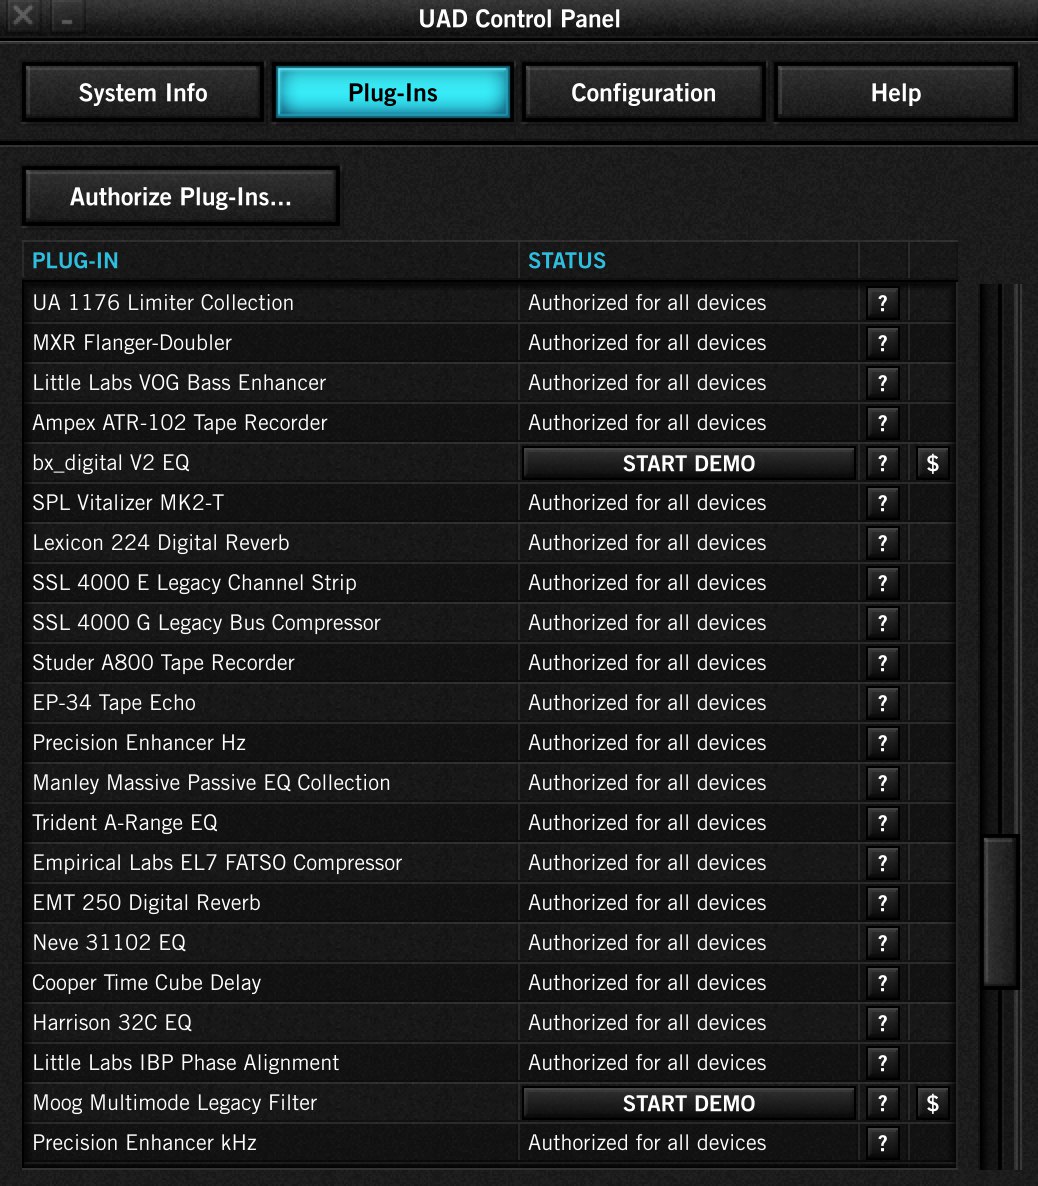This screenshot has height=1186, width=1038.
Task: Click the Authorize Plug-Ins... button
Action: 181,197
